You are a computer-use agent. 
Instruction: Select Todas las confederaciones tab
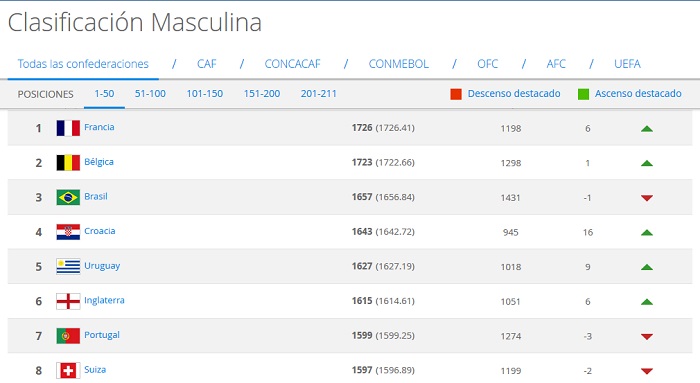coord(83,64)
